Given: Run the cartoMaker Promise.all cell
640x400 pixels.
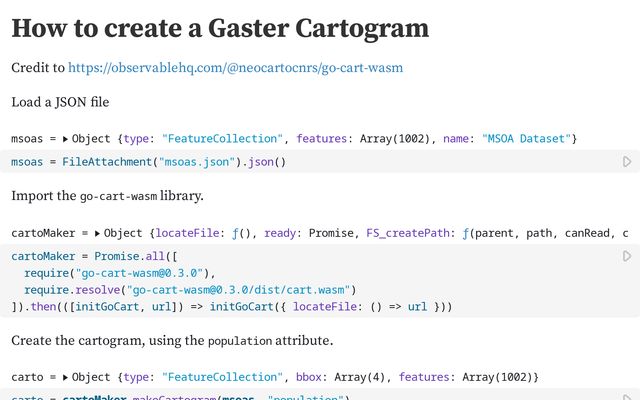Looking at the screenshot, I should tap(627, 256).
